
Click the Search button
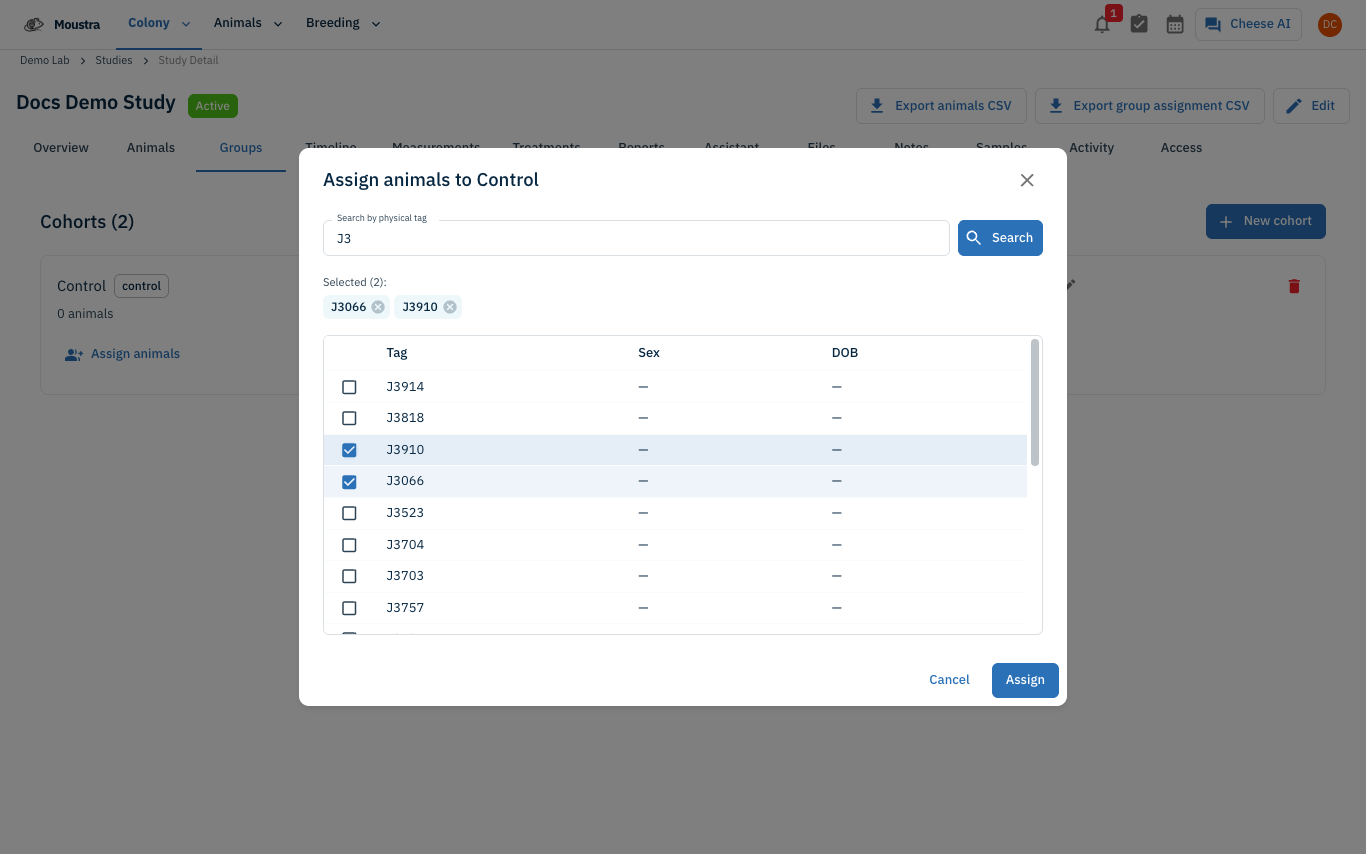point(1000,238)
